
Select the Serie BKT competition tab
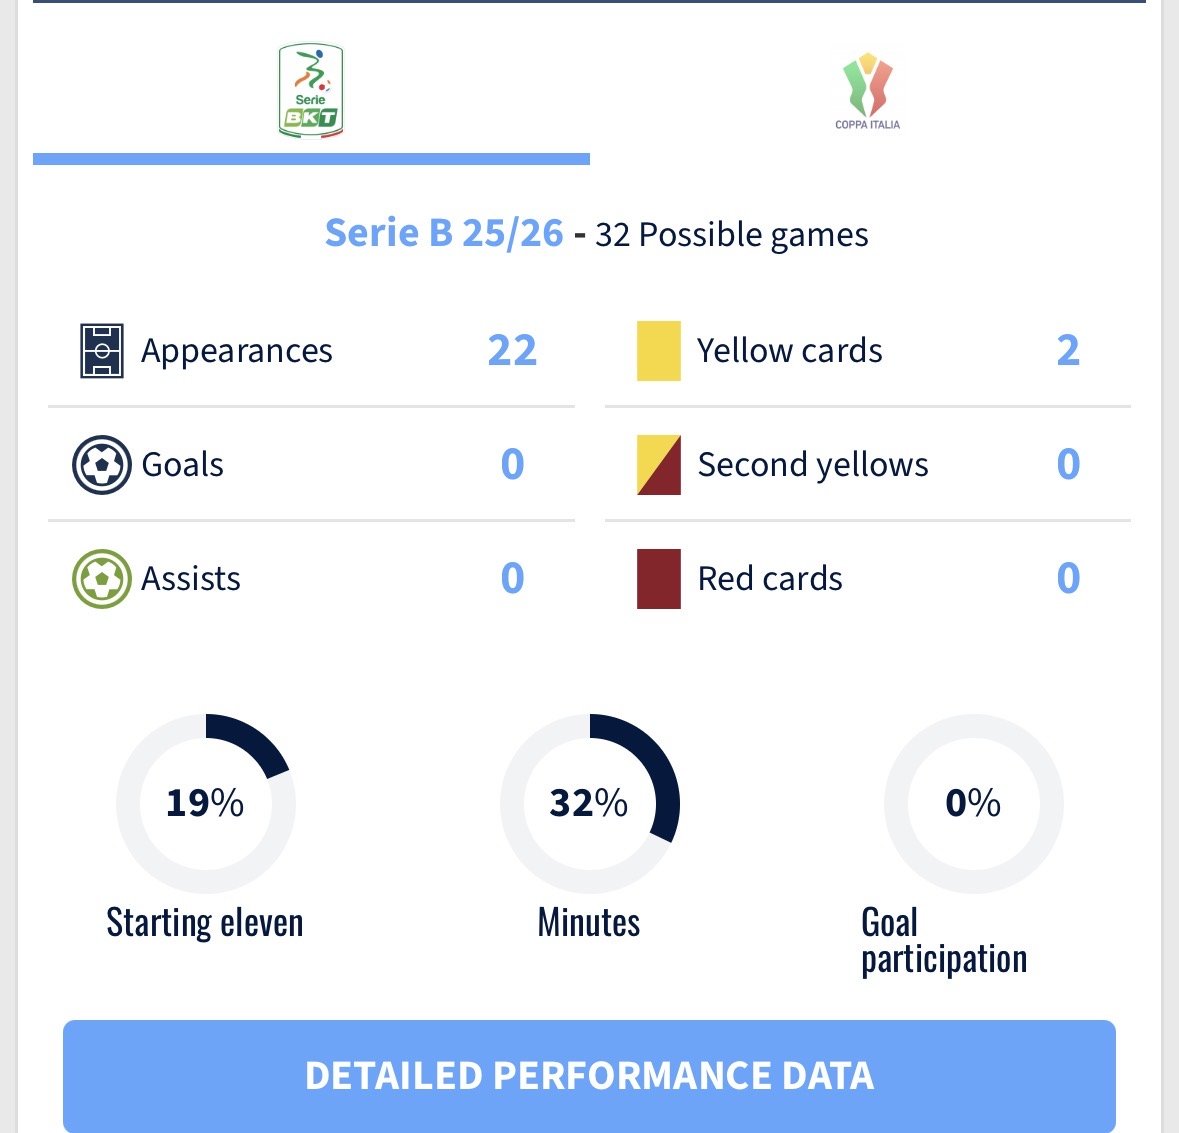click(311, 92)
